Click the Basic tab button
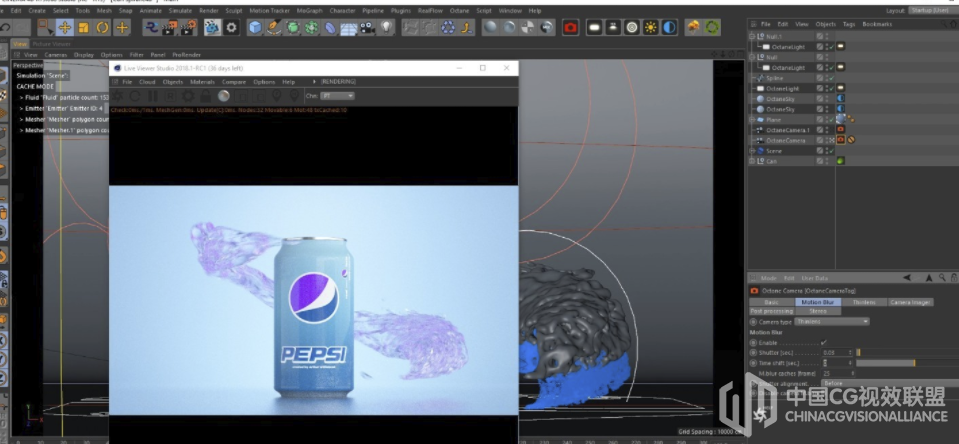This screenshot has height=444, width=959. coord(772,302)
